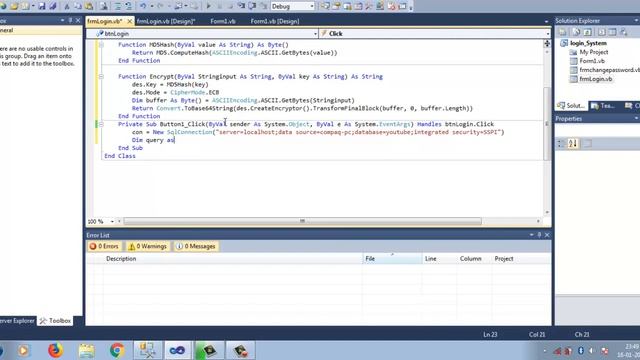Screen dimensions: 640x360
Task: Collapse the Encrypt function outline
Action: click(101, 76)
